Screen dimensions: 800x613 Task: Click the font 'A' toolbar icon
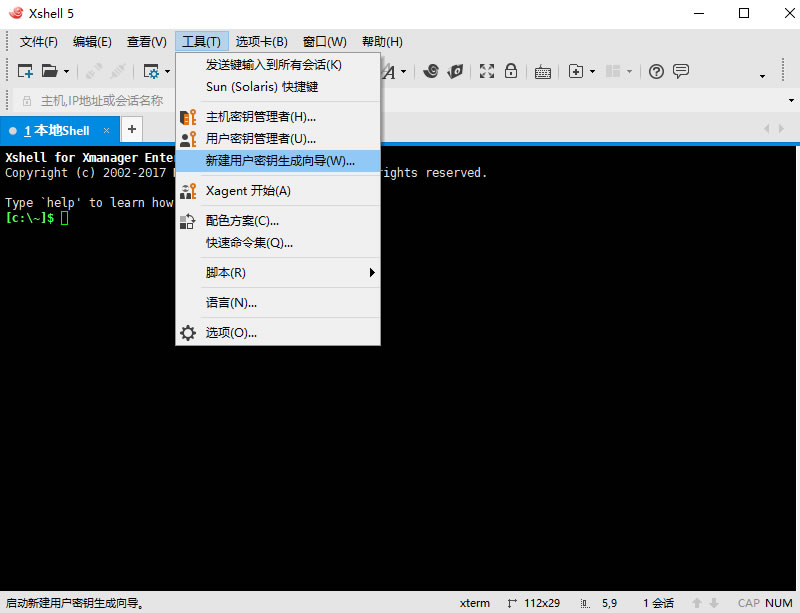point(389,71)
